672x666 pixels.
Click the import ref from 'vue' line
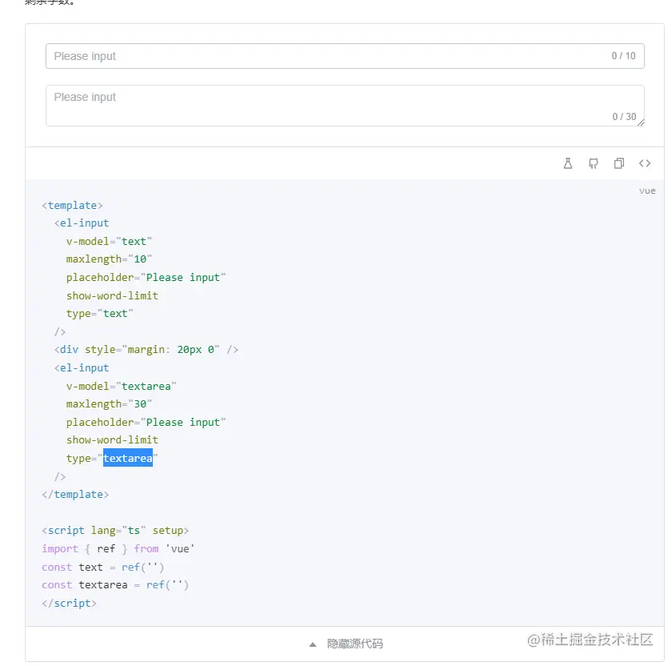pos(118,549)
